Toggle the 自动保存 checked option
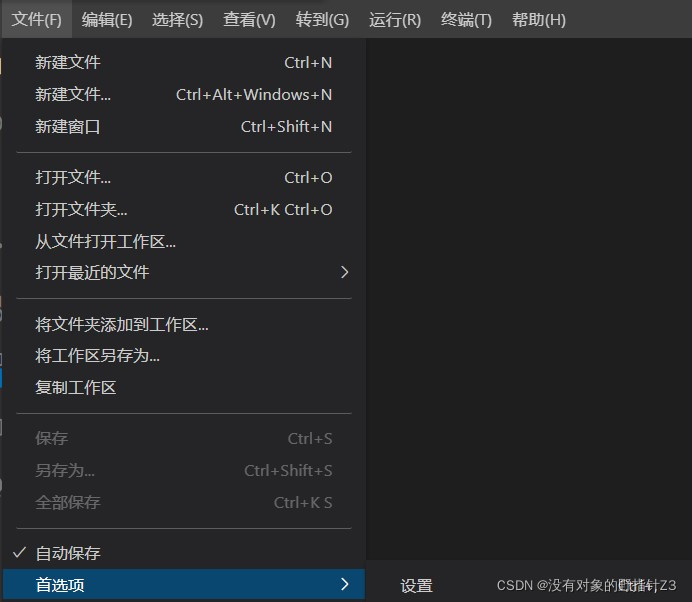The width and height of the screenshot is (692, 602). [184, 553]
